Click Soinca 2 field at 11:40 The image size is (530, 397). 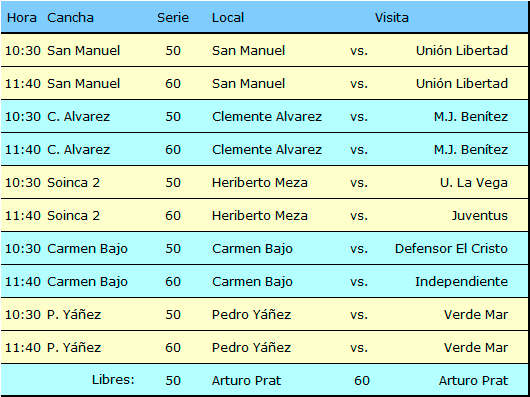(73, 216)
